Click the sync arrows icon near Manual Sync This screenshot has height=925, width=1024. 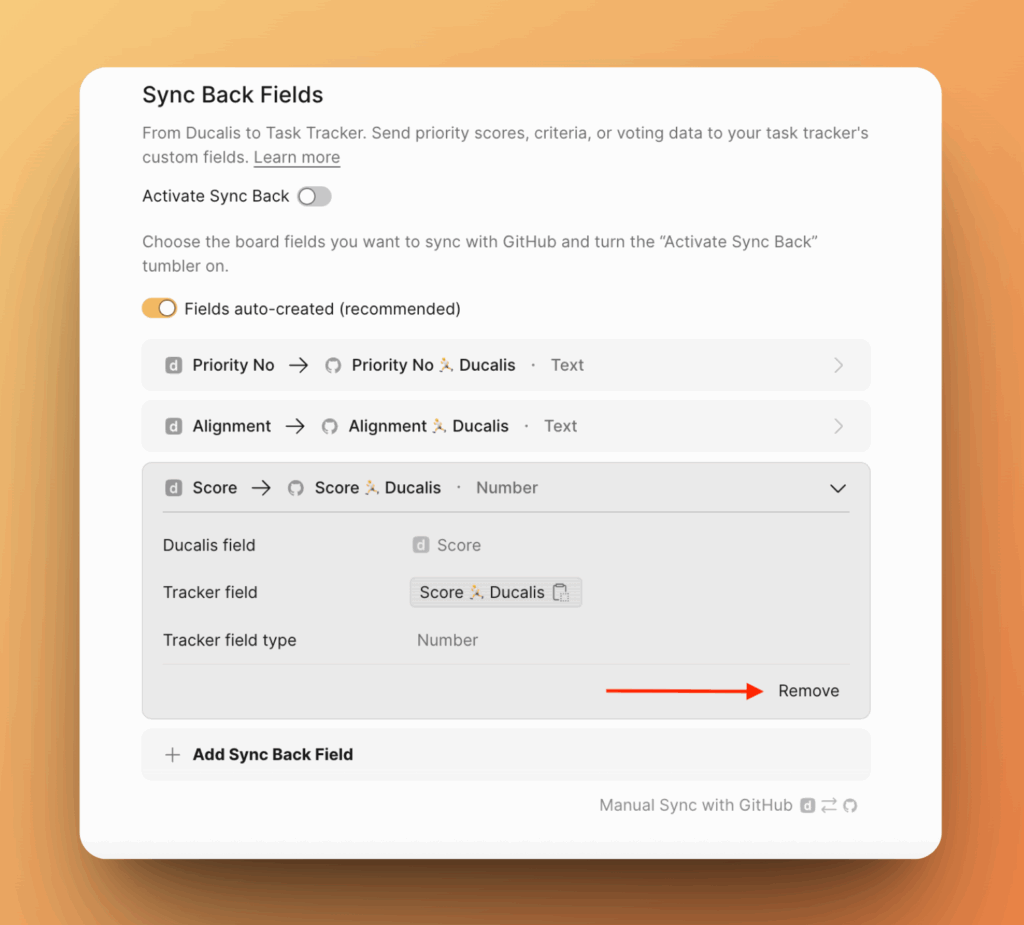click(x=829, y=806)
